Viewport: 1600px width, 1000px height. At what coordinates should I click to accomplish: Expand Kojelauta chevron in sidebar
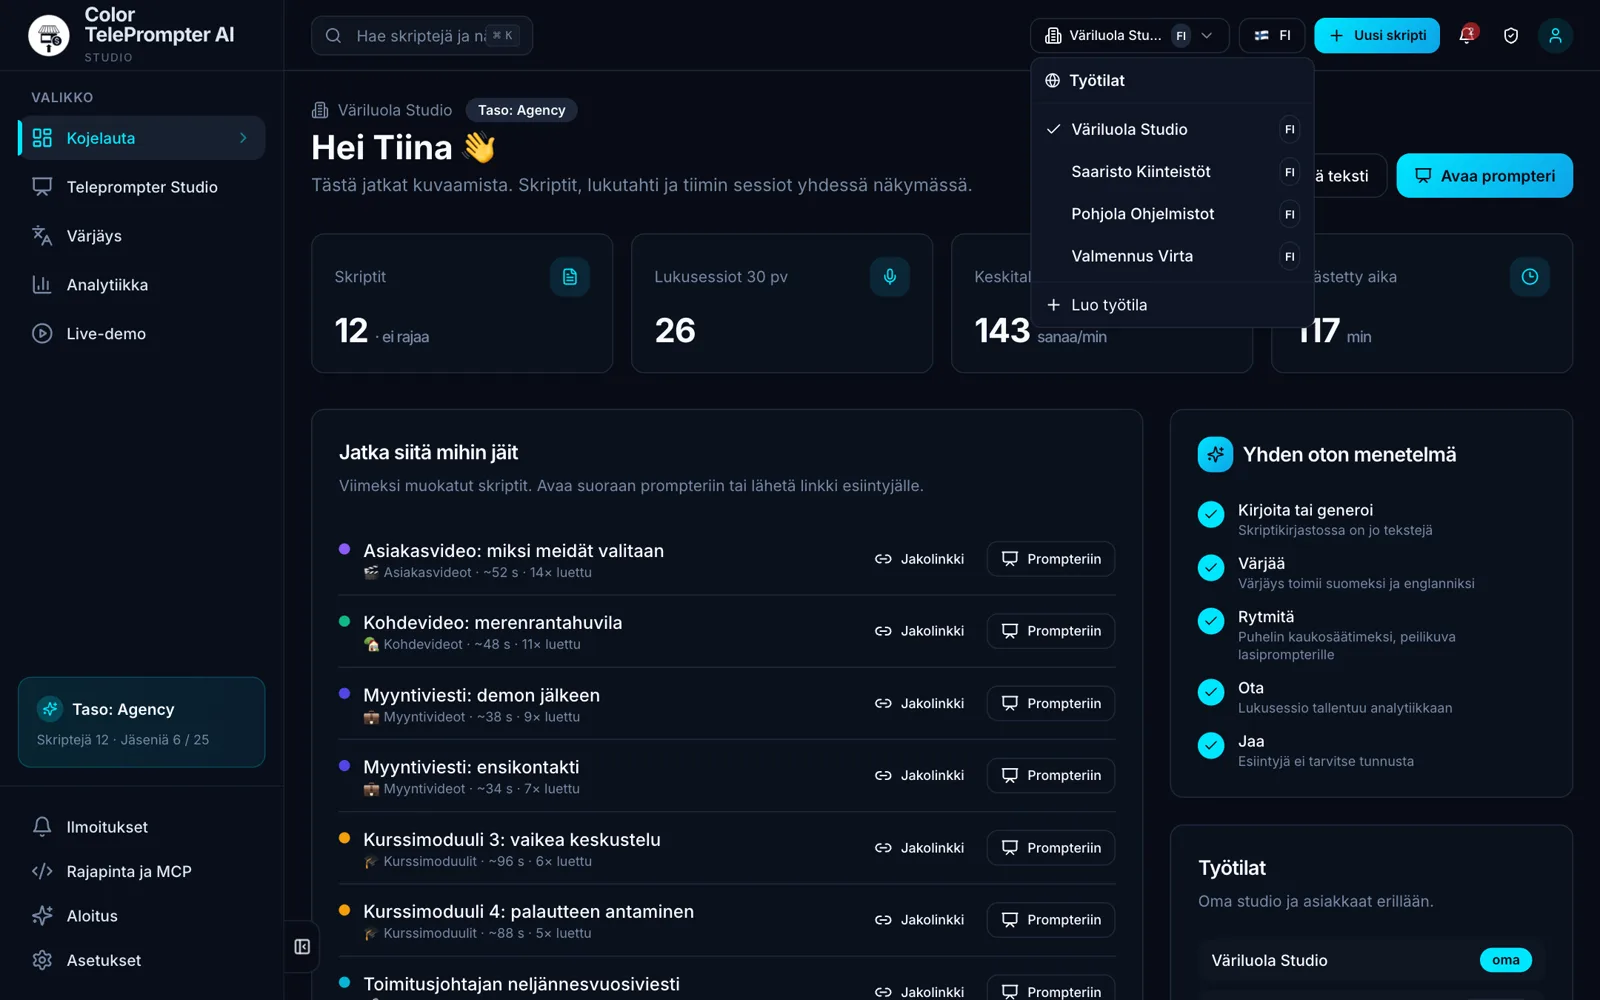point(243,138)
